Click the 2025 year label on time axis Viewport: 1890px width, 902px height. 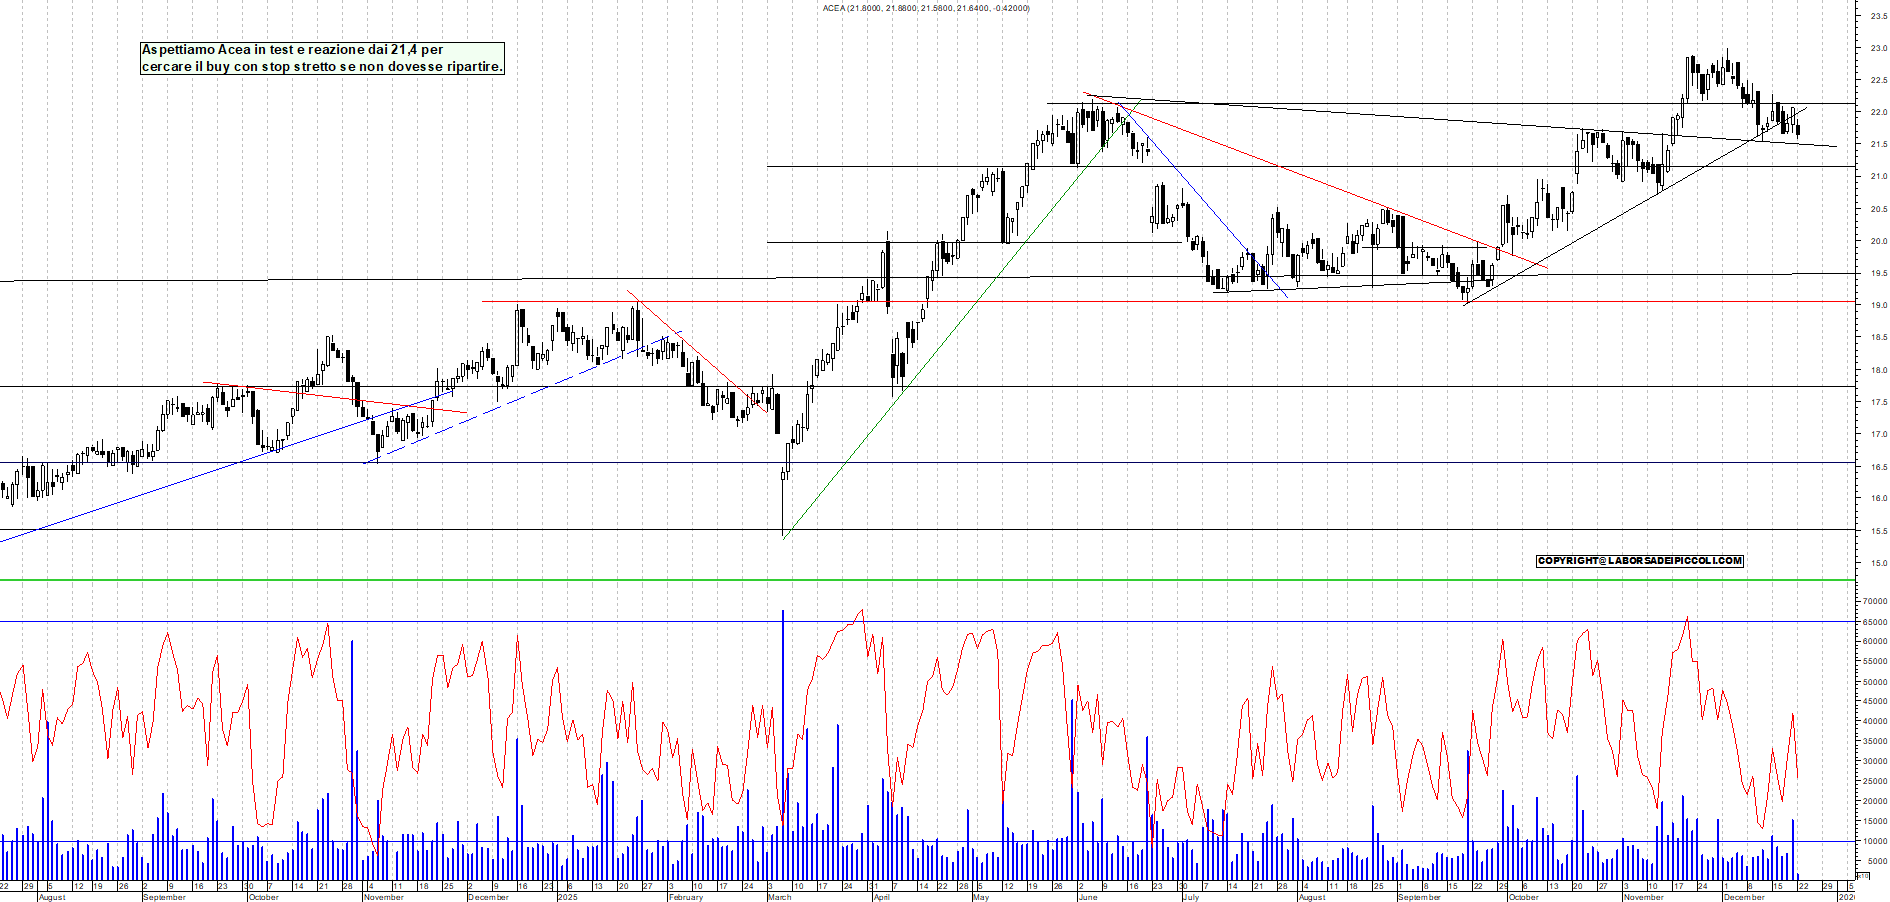[567, 897]
